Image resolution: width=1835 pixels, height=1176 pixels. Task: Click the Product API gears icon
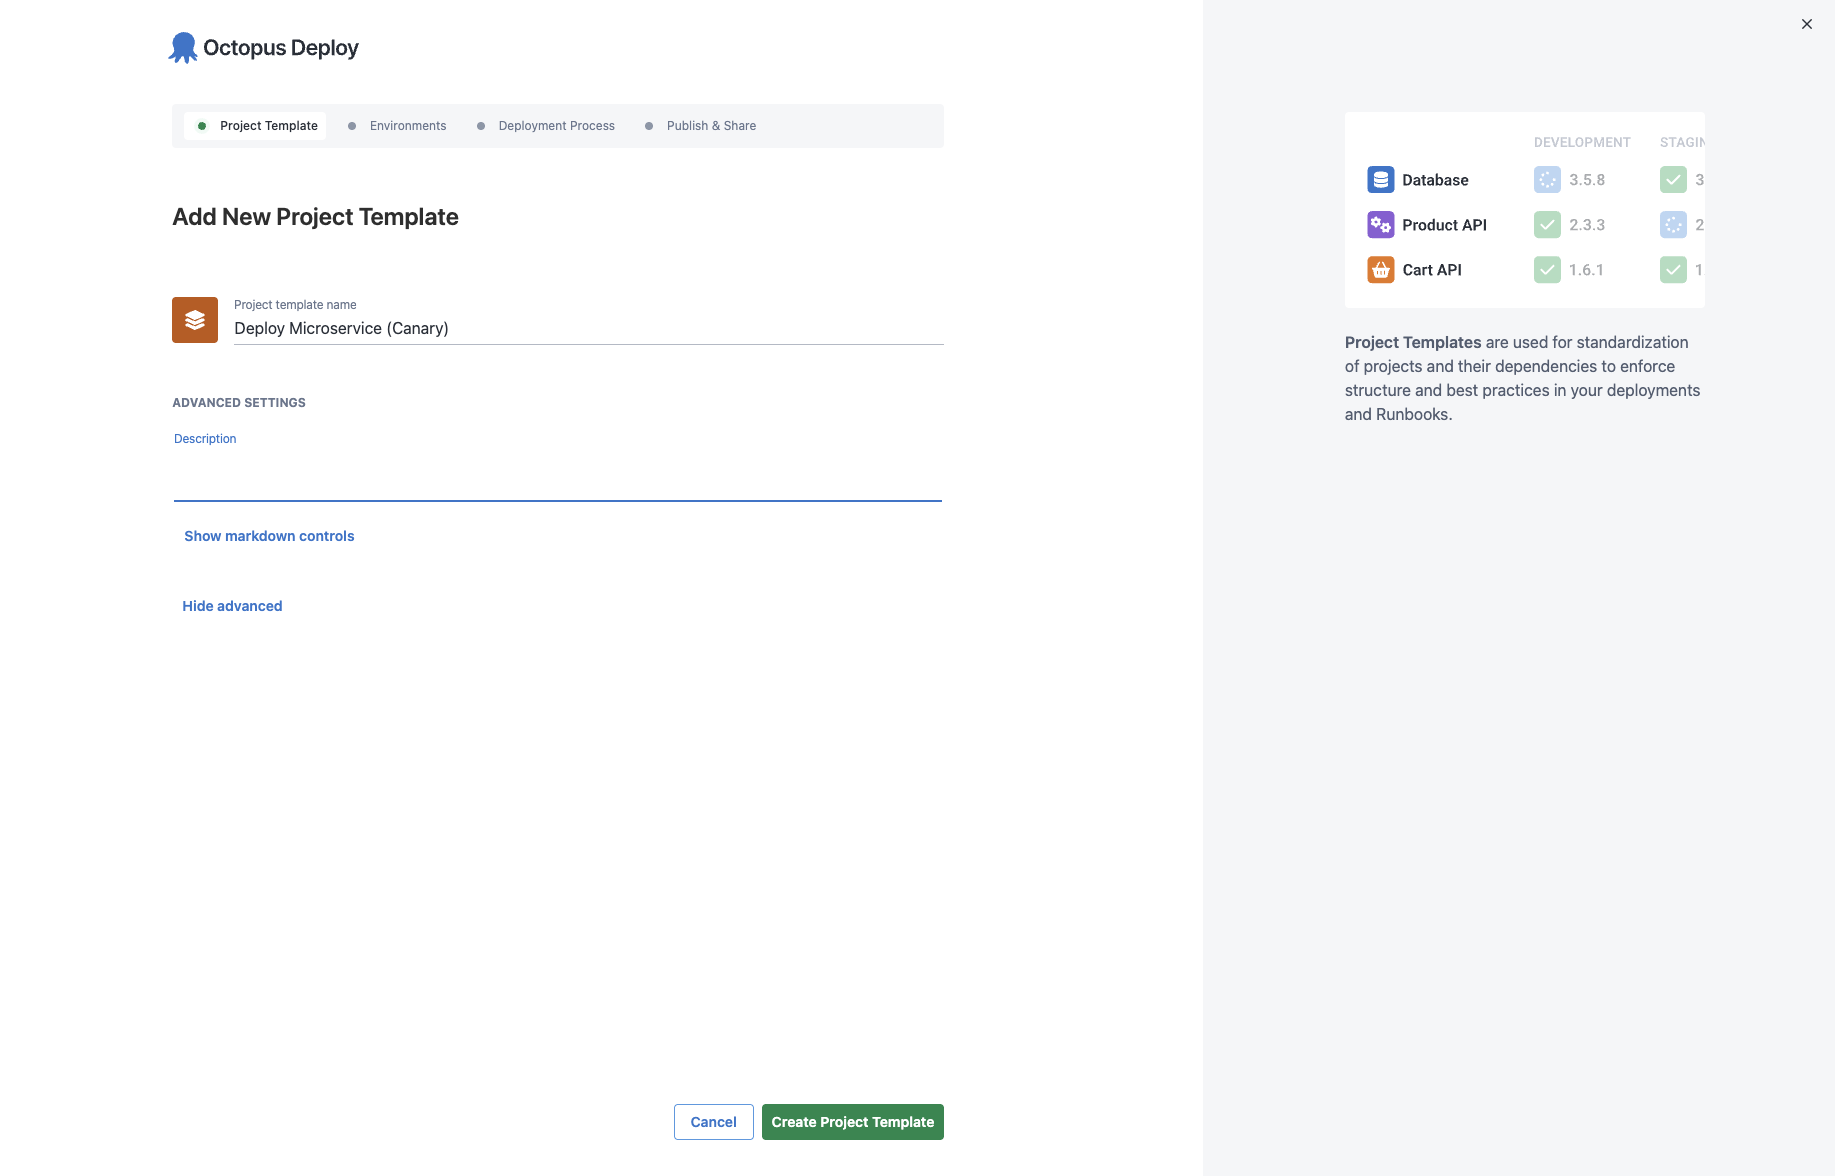coord(1381,225)
